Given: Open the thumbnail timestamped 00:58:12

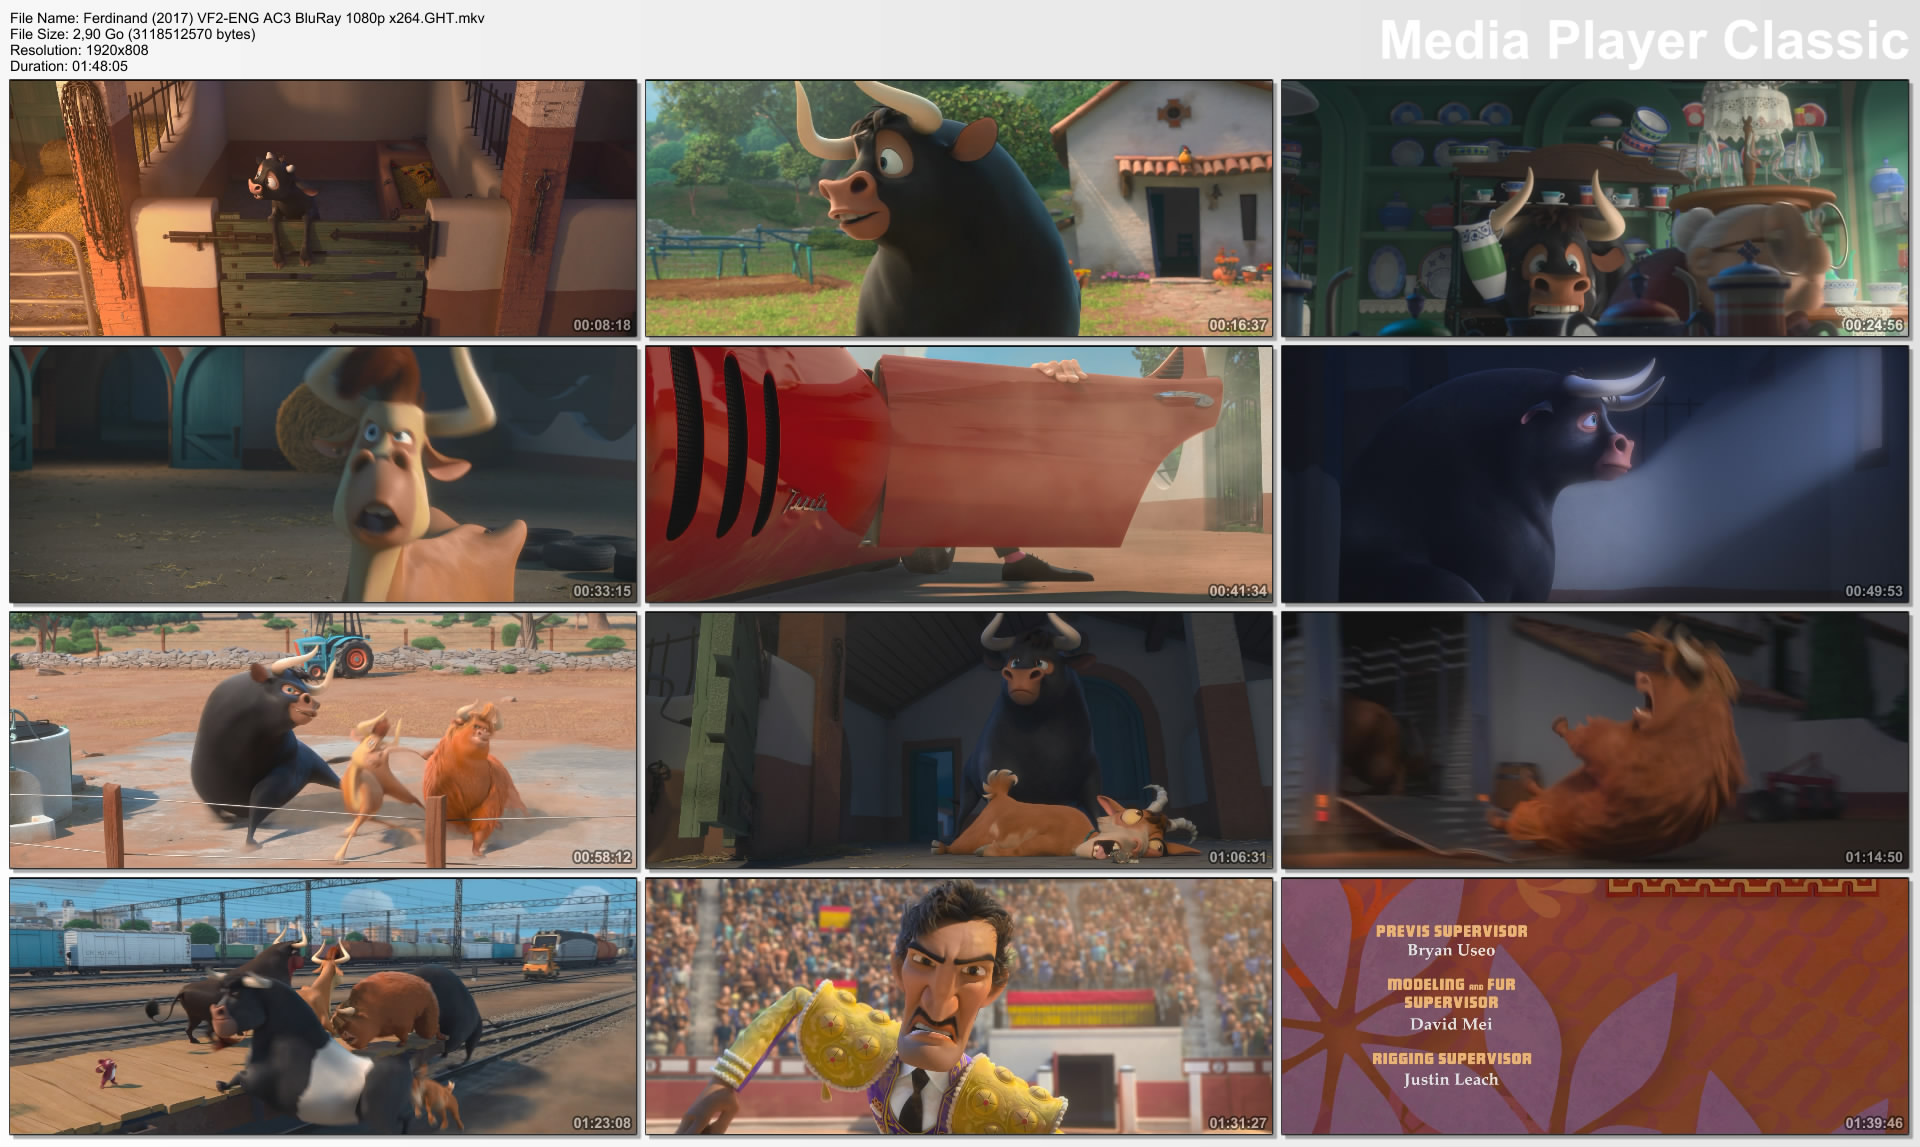Looking at the screenshot, I should [323, 740].
